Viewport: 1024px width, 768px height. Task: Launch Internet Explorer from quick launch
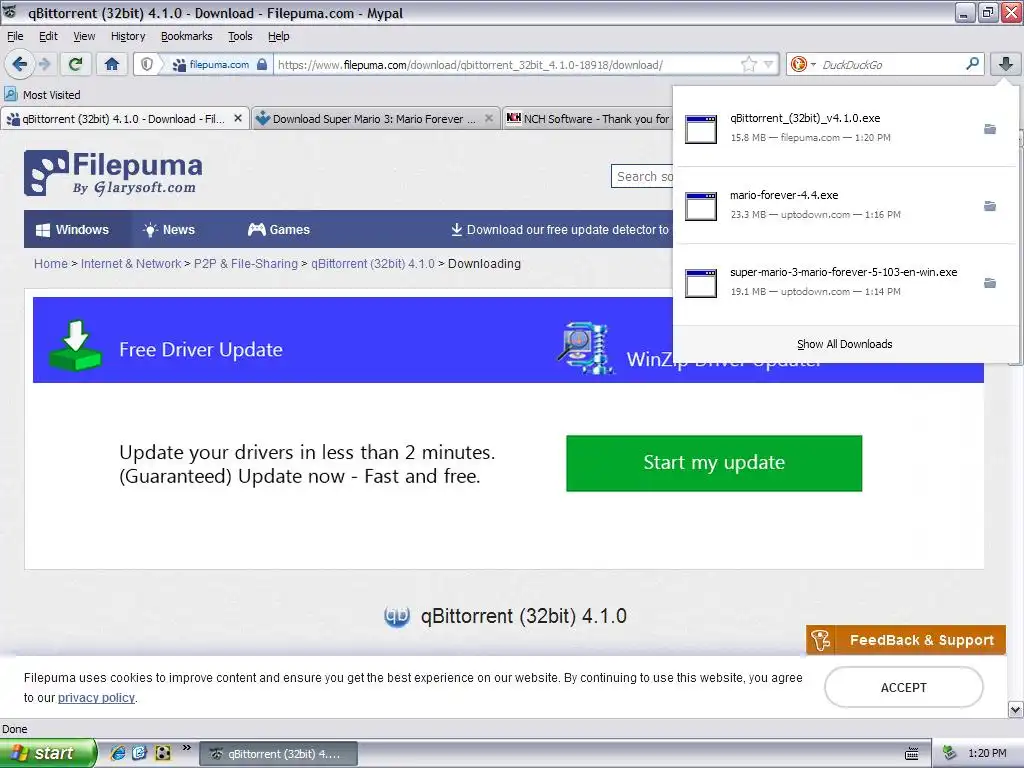[118, 753]
